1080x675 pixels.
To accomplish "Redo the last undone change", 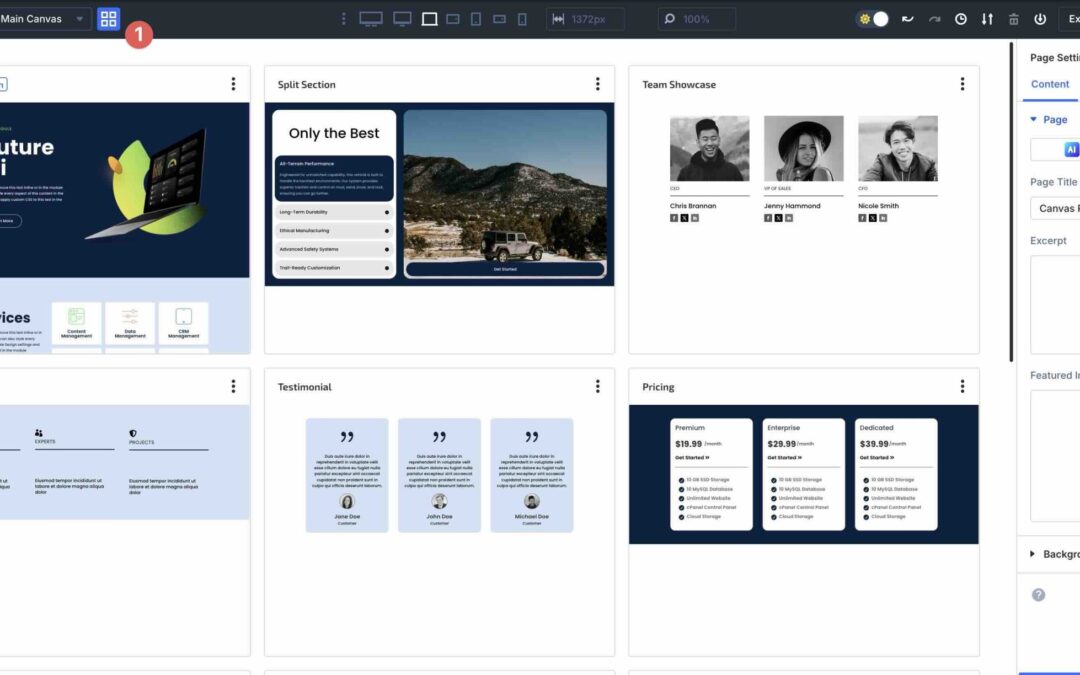I will (x=934, y=18).
